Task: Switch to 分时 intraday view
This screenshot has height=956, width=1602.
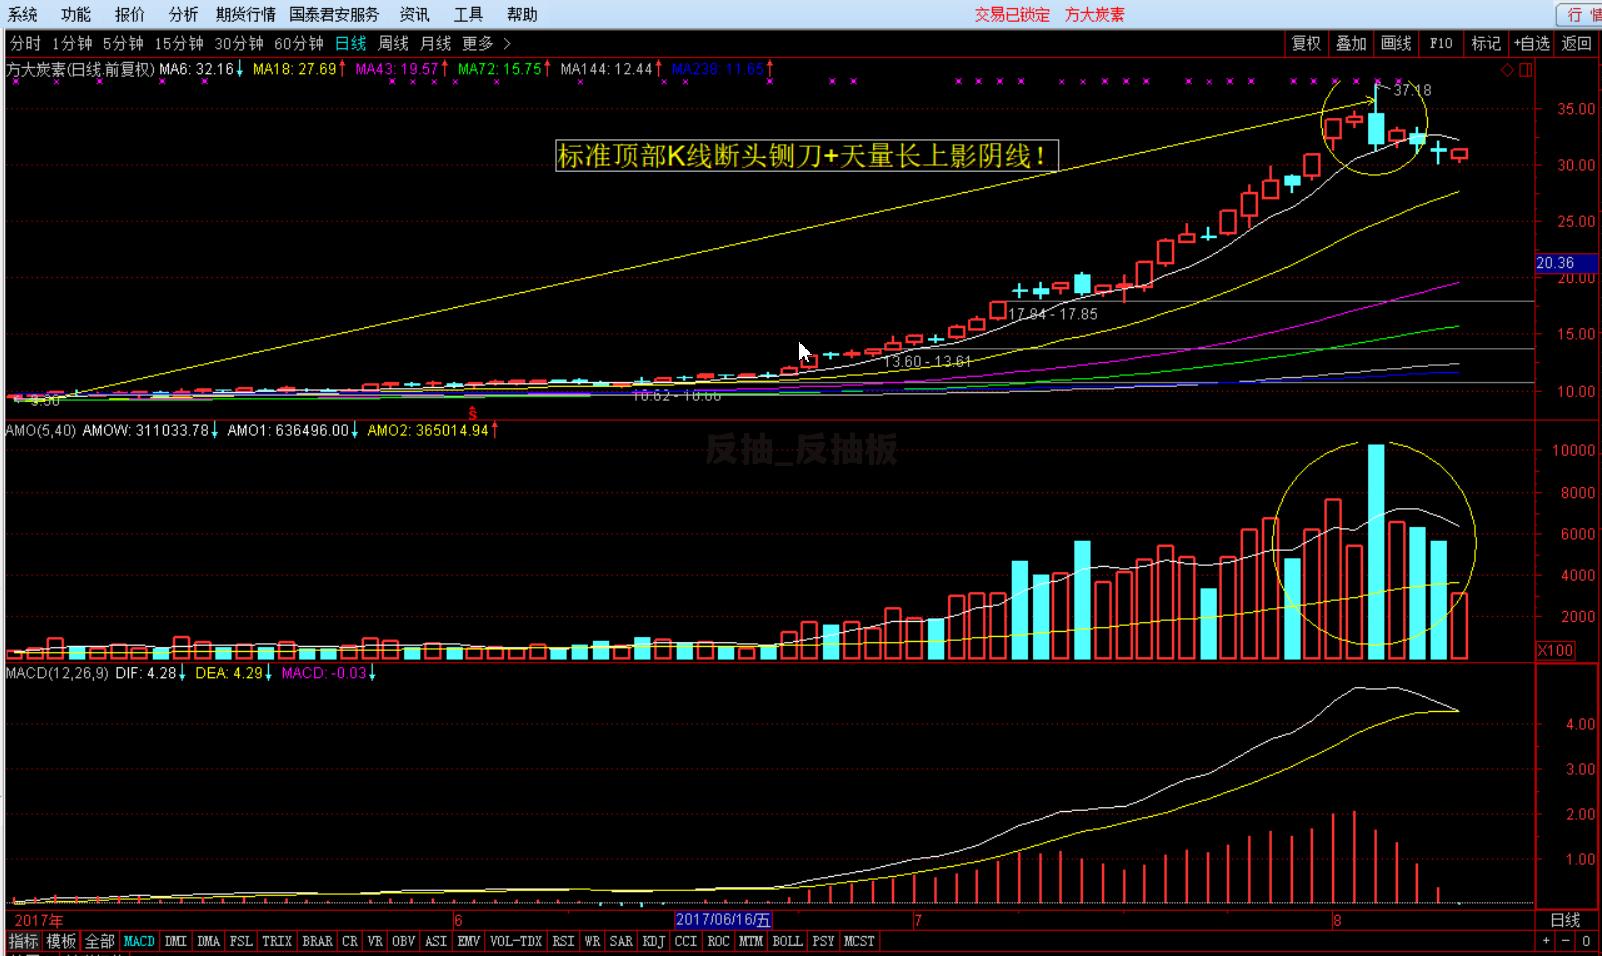Action: (x=26, y=43)
